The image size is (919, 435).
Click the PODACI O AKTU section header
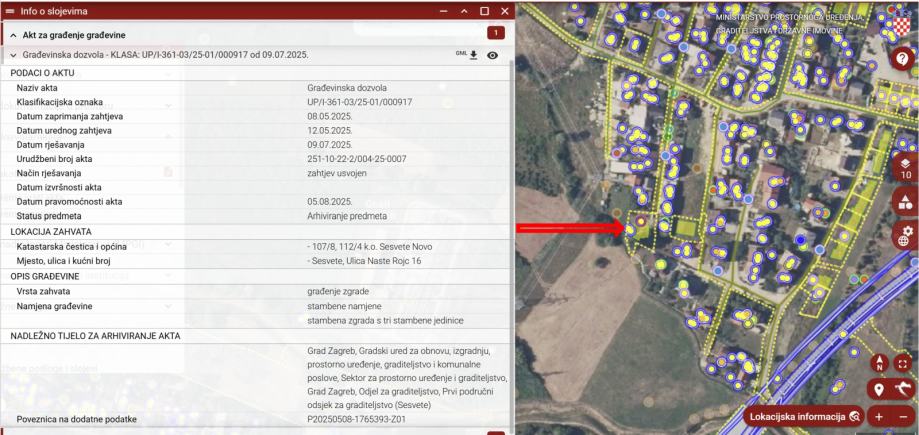[43, 73]
